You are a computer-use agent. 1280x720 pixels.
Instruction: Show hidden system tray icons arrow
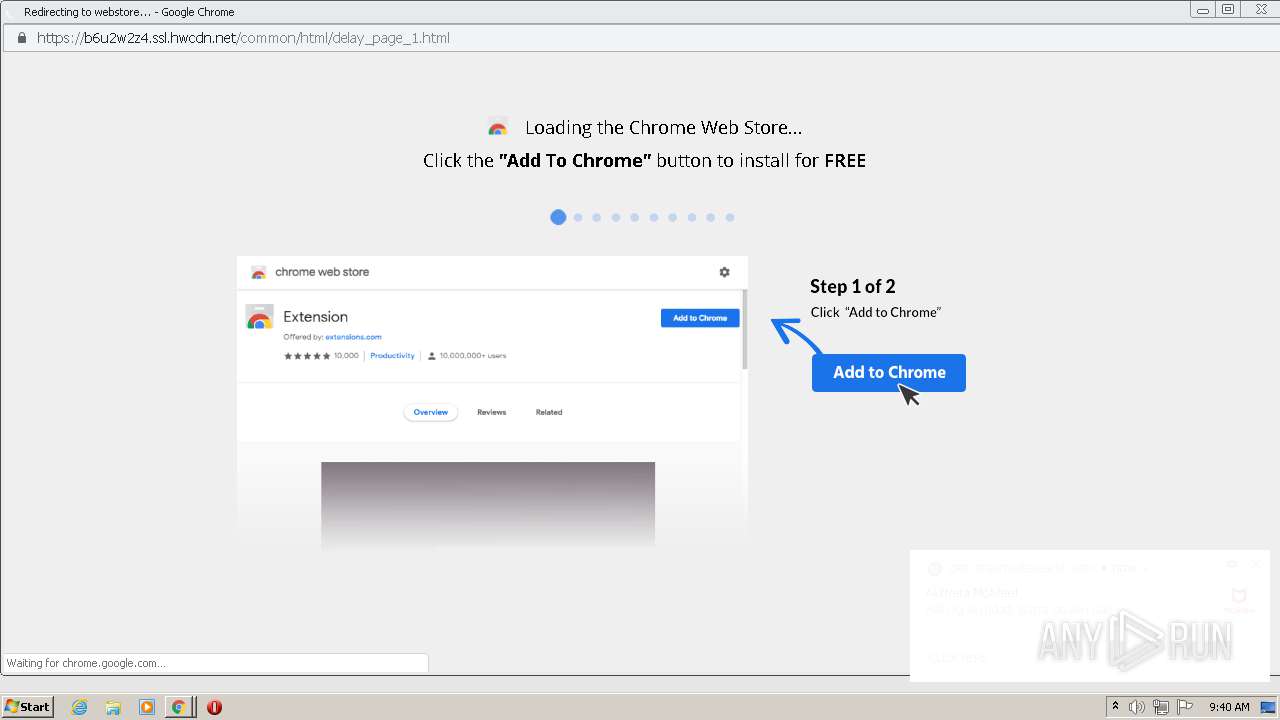1115,707
